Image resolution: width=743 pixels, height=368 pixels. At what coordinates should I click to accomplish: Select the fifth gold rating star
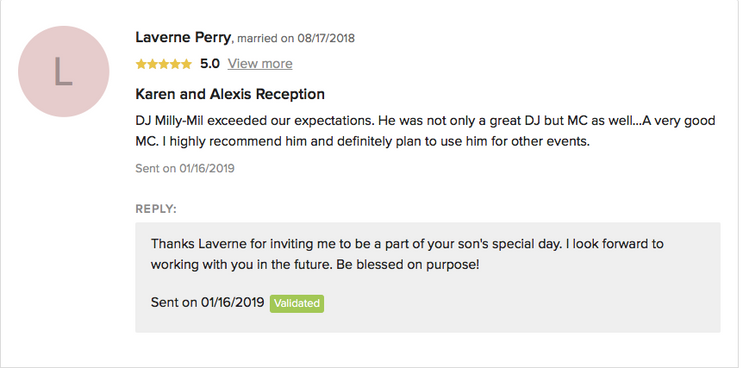coord(186,64)
